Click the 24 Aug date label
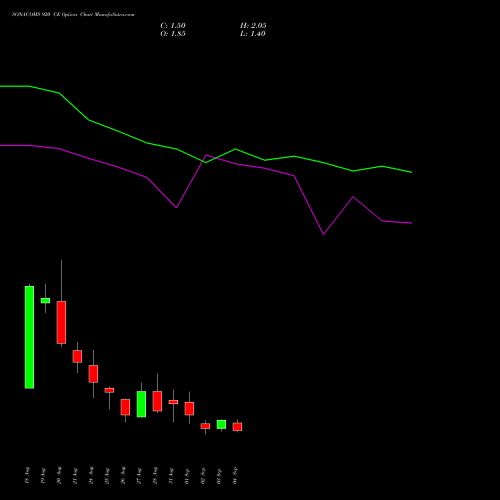Viewport: 500px width, 500px height. pos(91,475)
